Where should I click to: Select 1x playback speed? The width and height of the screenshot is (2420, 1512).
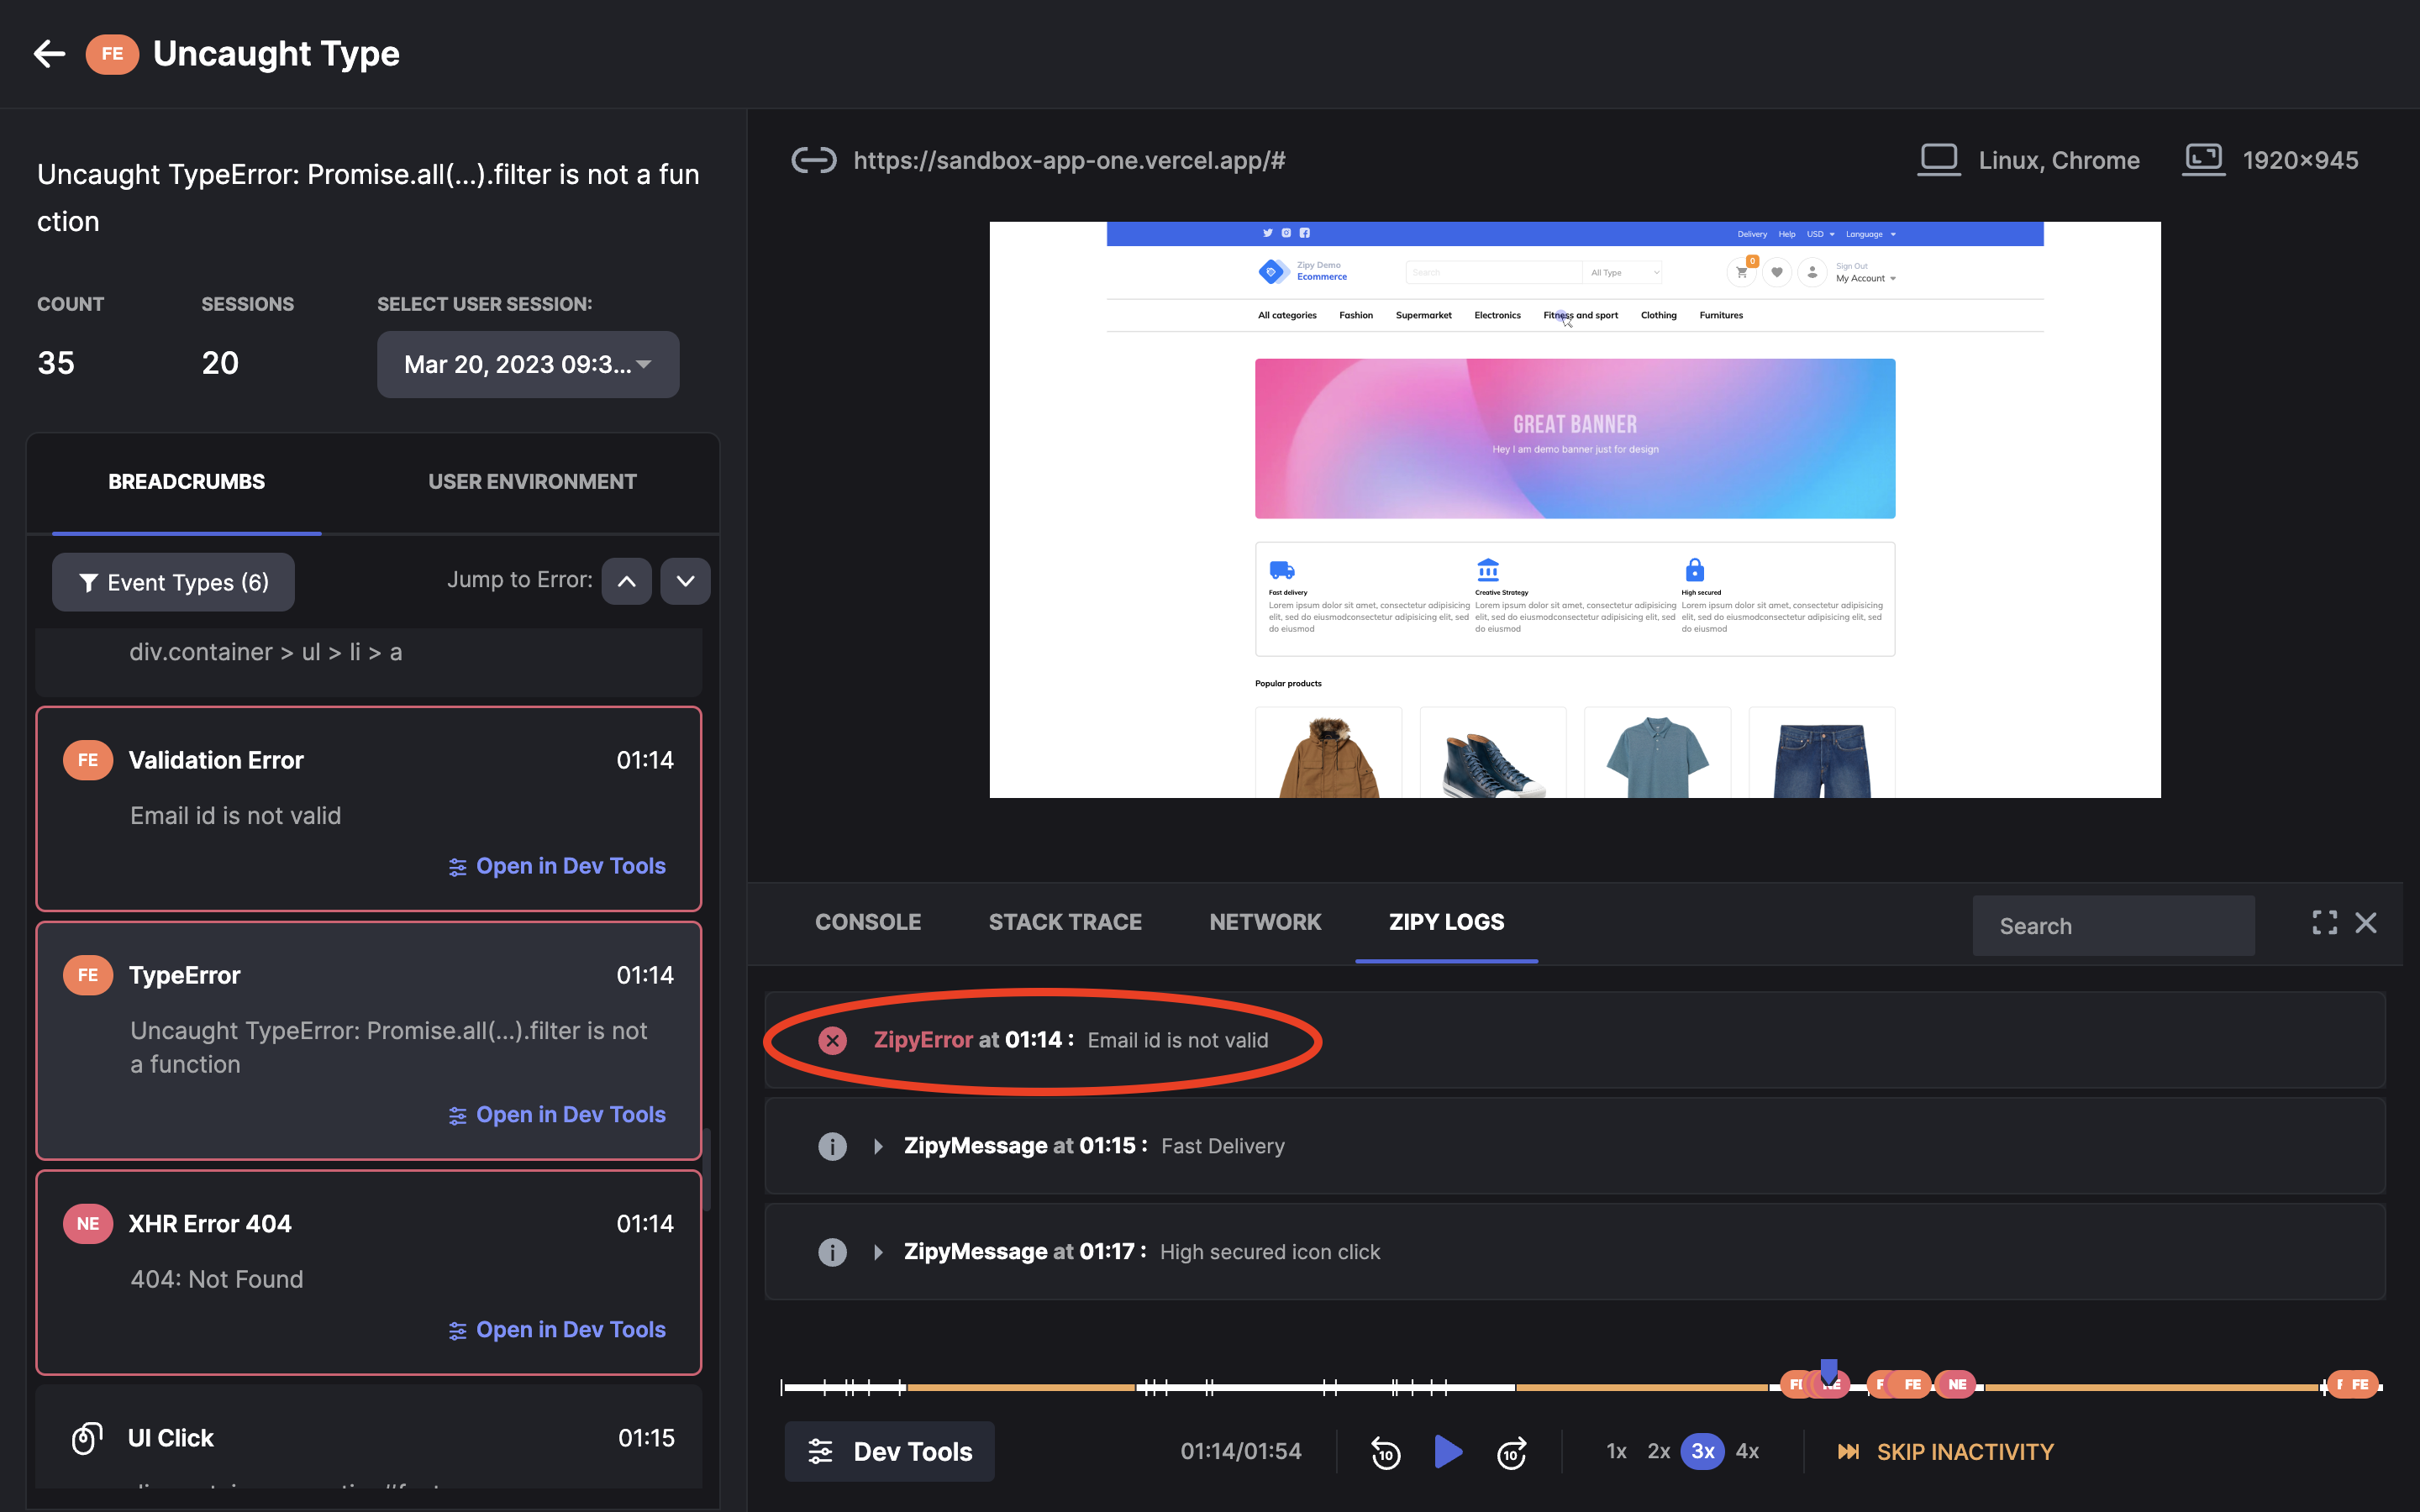[1616, 1451]
